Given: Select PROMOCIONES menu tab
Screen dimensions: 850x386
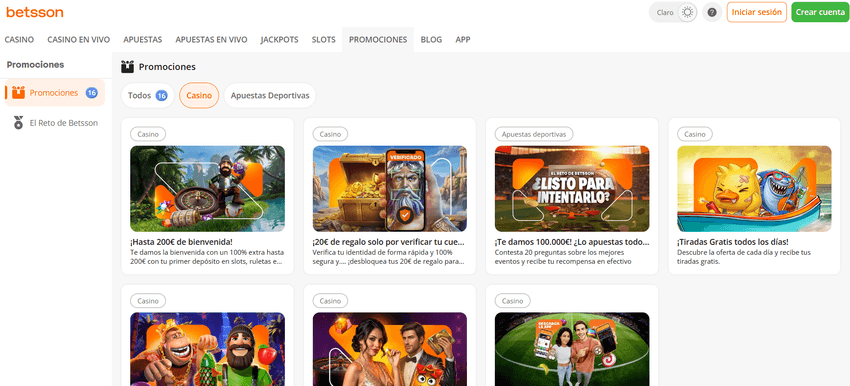Looking at the screenshot, I should pos(378,40).
